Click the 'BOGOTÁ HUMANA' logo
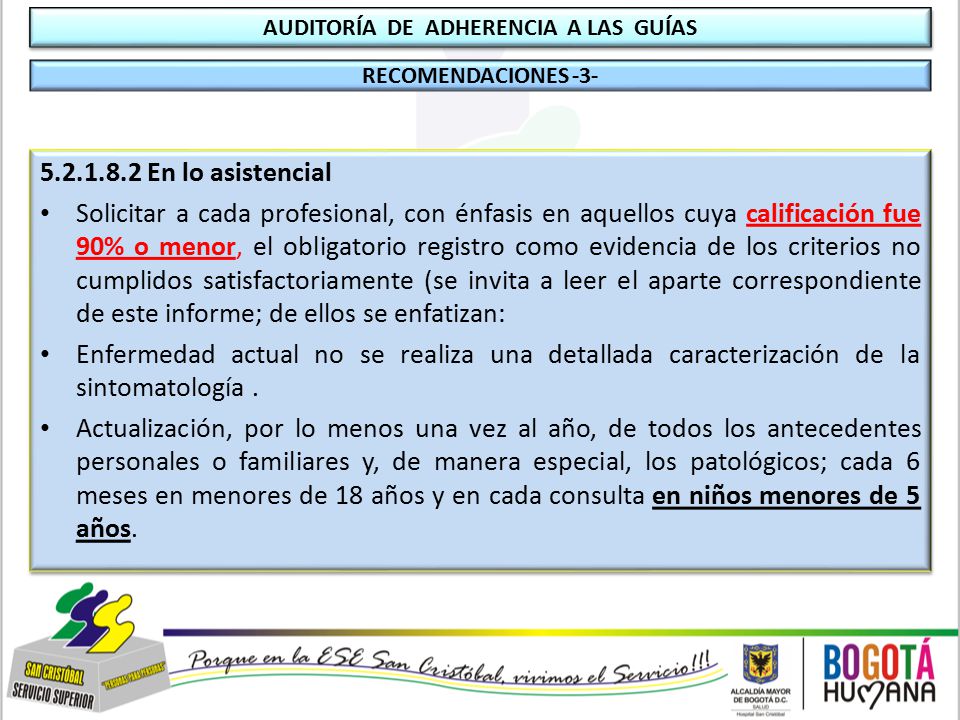960x720 pixels. [x=879, y=672]
